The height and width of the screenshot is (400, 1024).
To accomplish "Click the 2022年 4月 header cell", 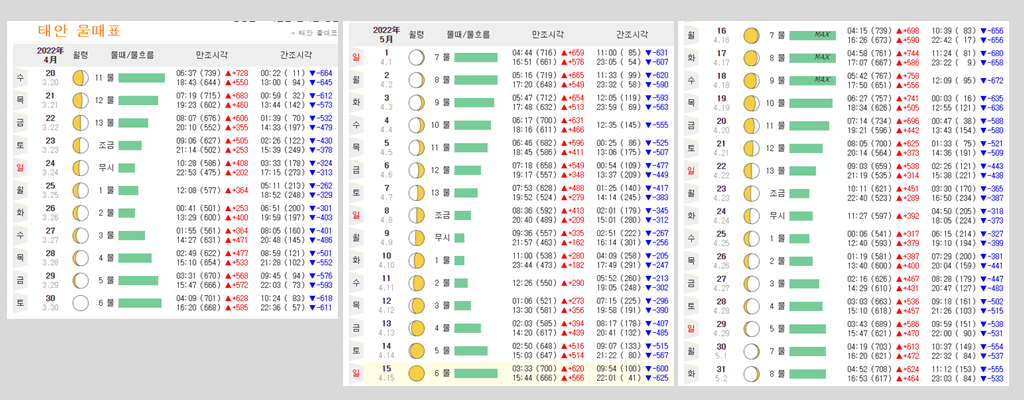I will click(50, 55).
